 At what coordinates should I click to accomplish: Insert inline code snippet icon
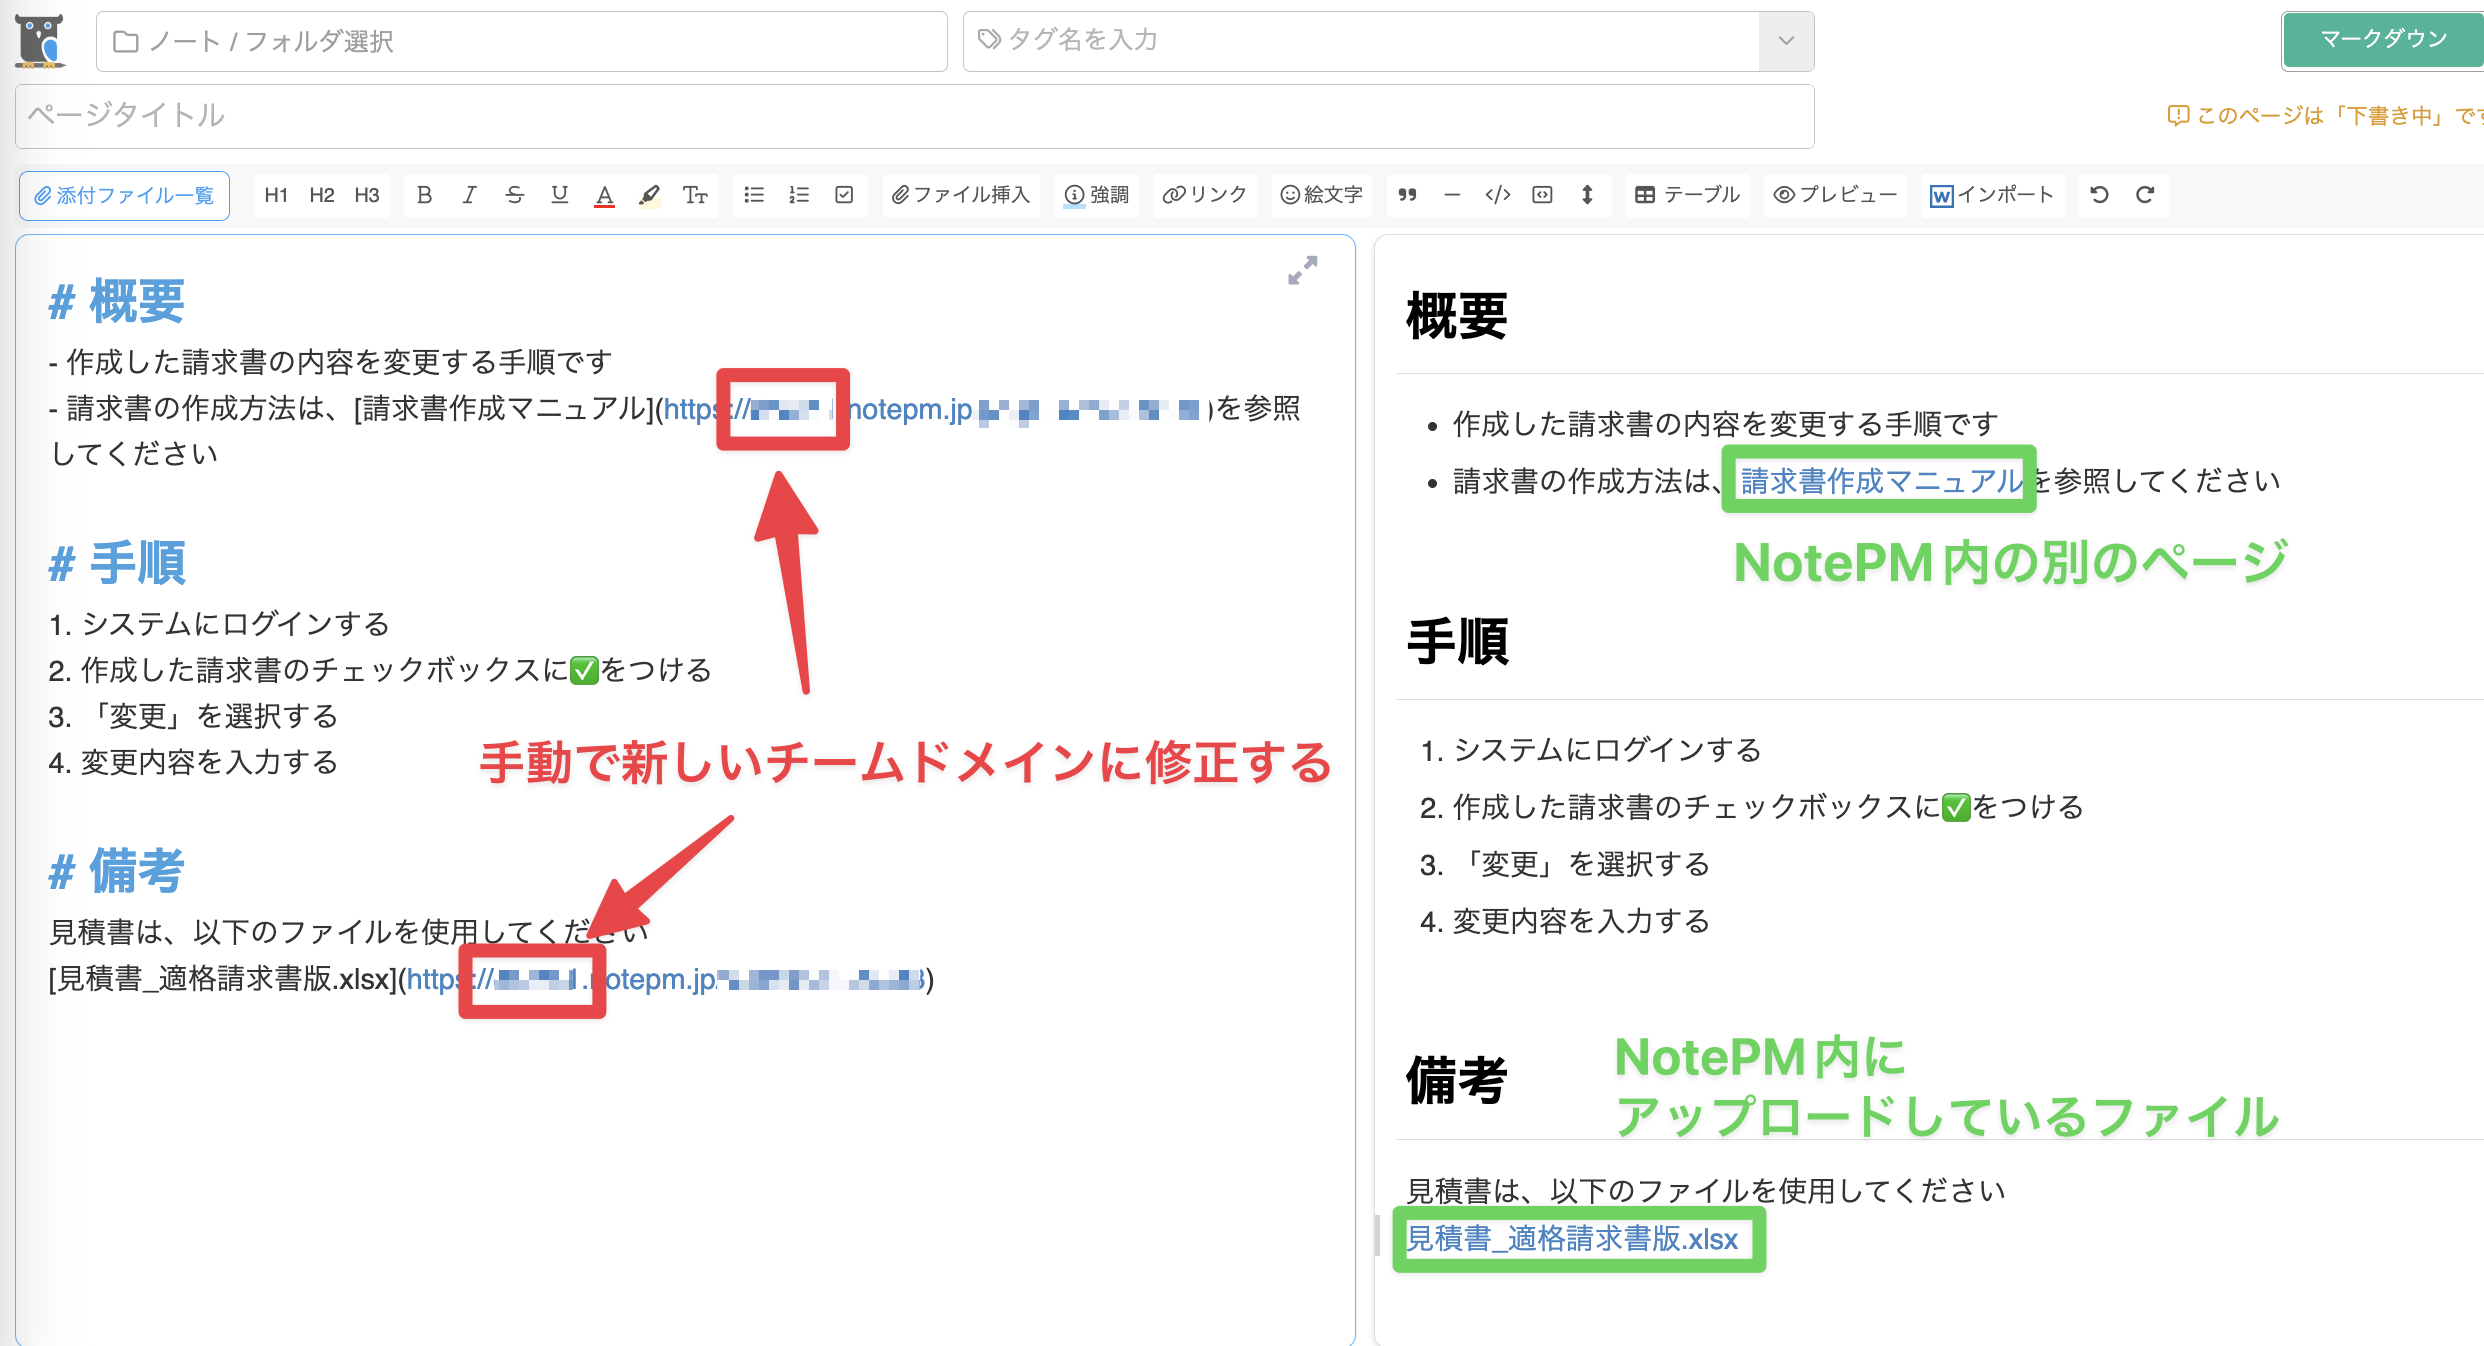(1497, 195)
